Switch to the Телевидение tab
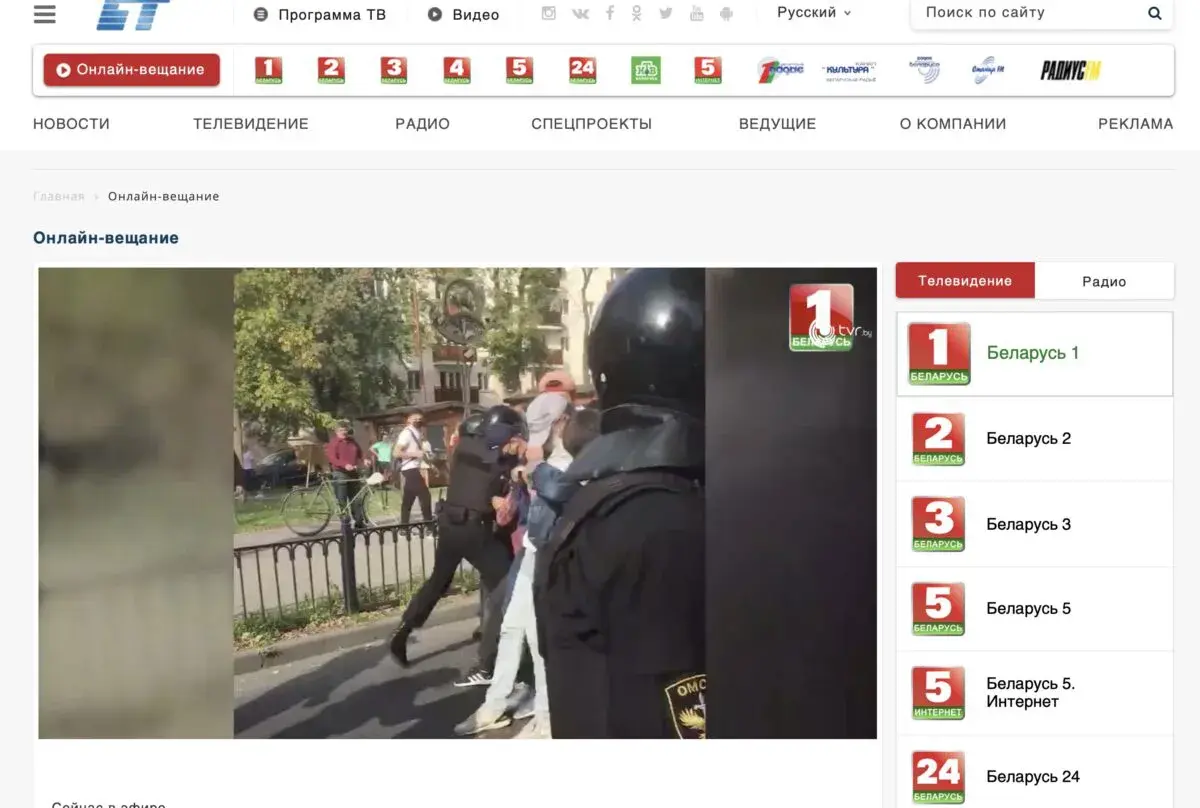 (x=965, y=281)
